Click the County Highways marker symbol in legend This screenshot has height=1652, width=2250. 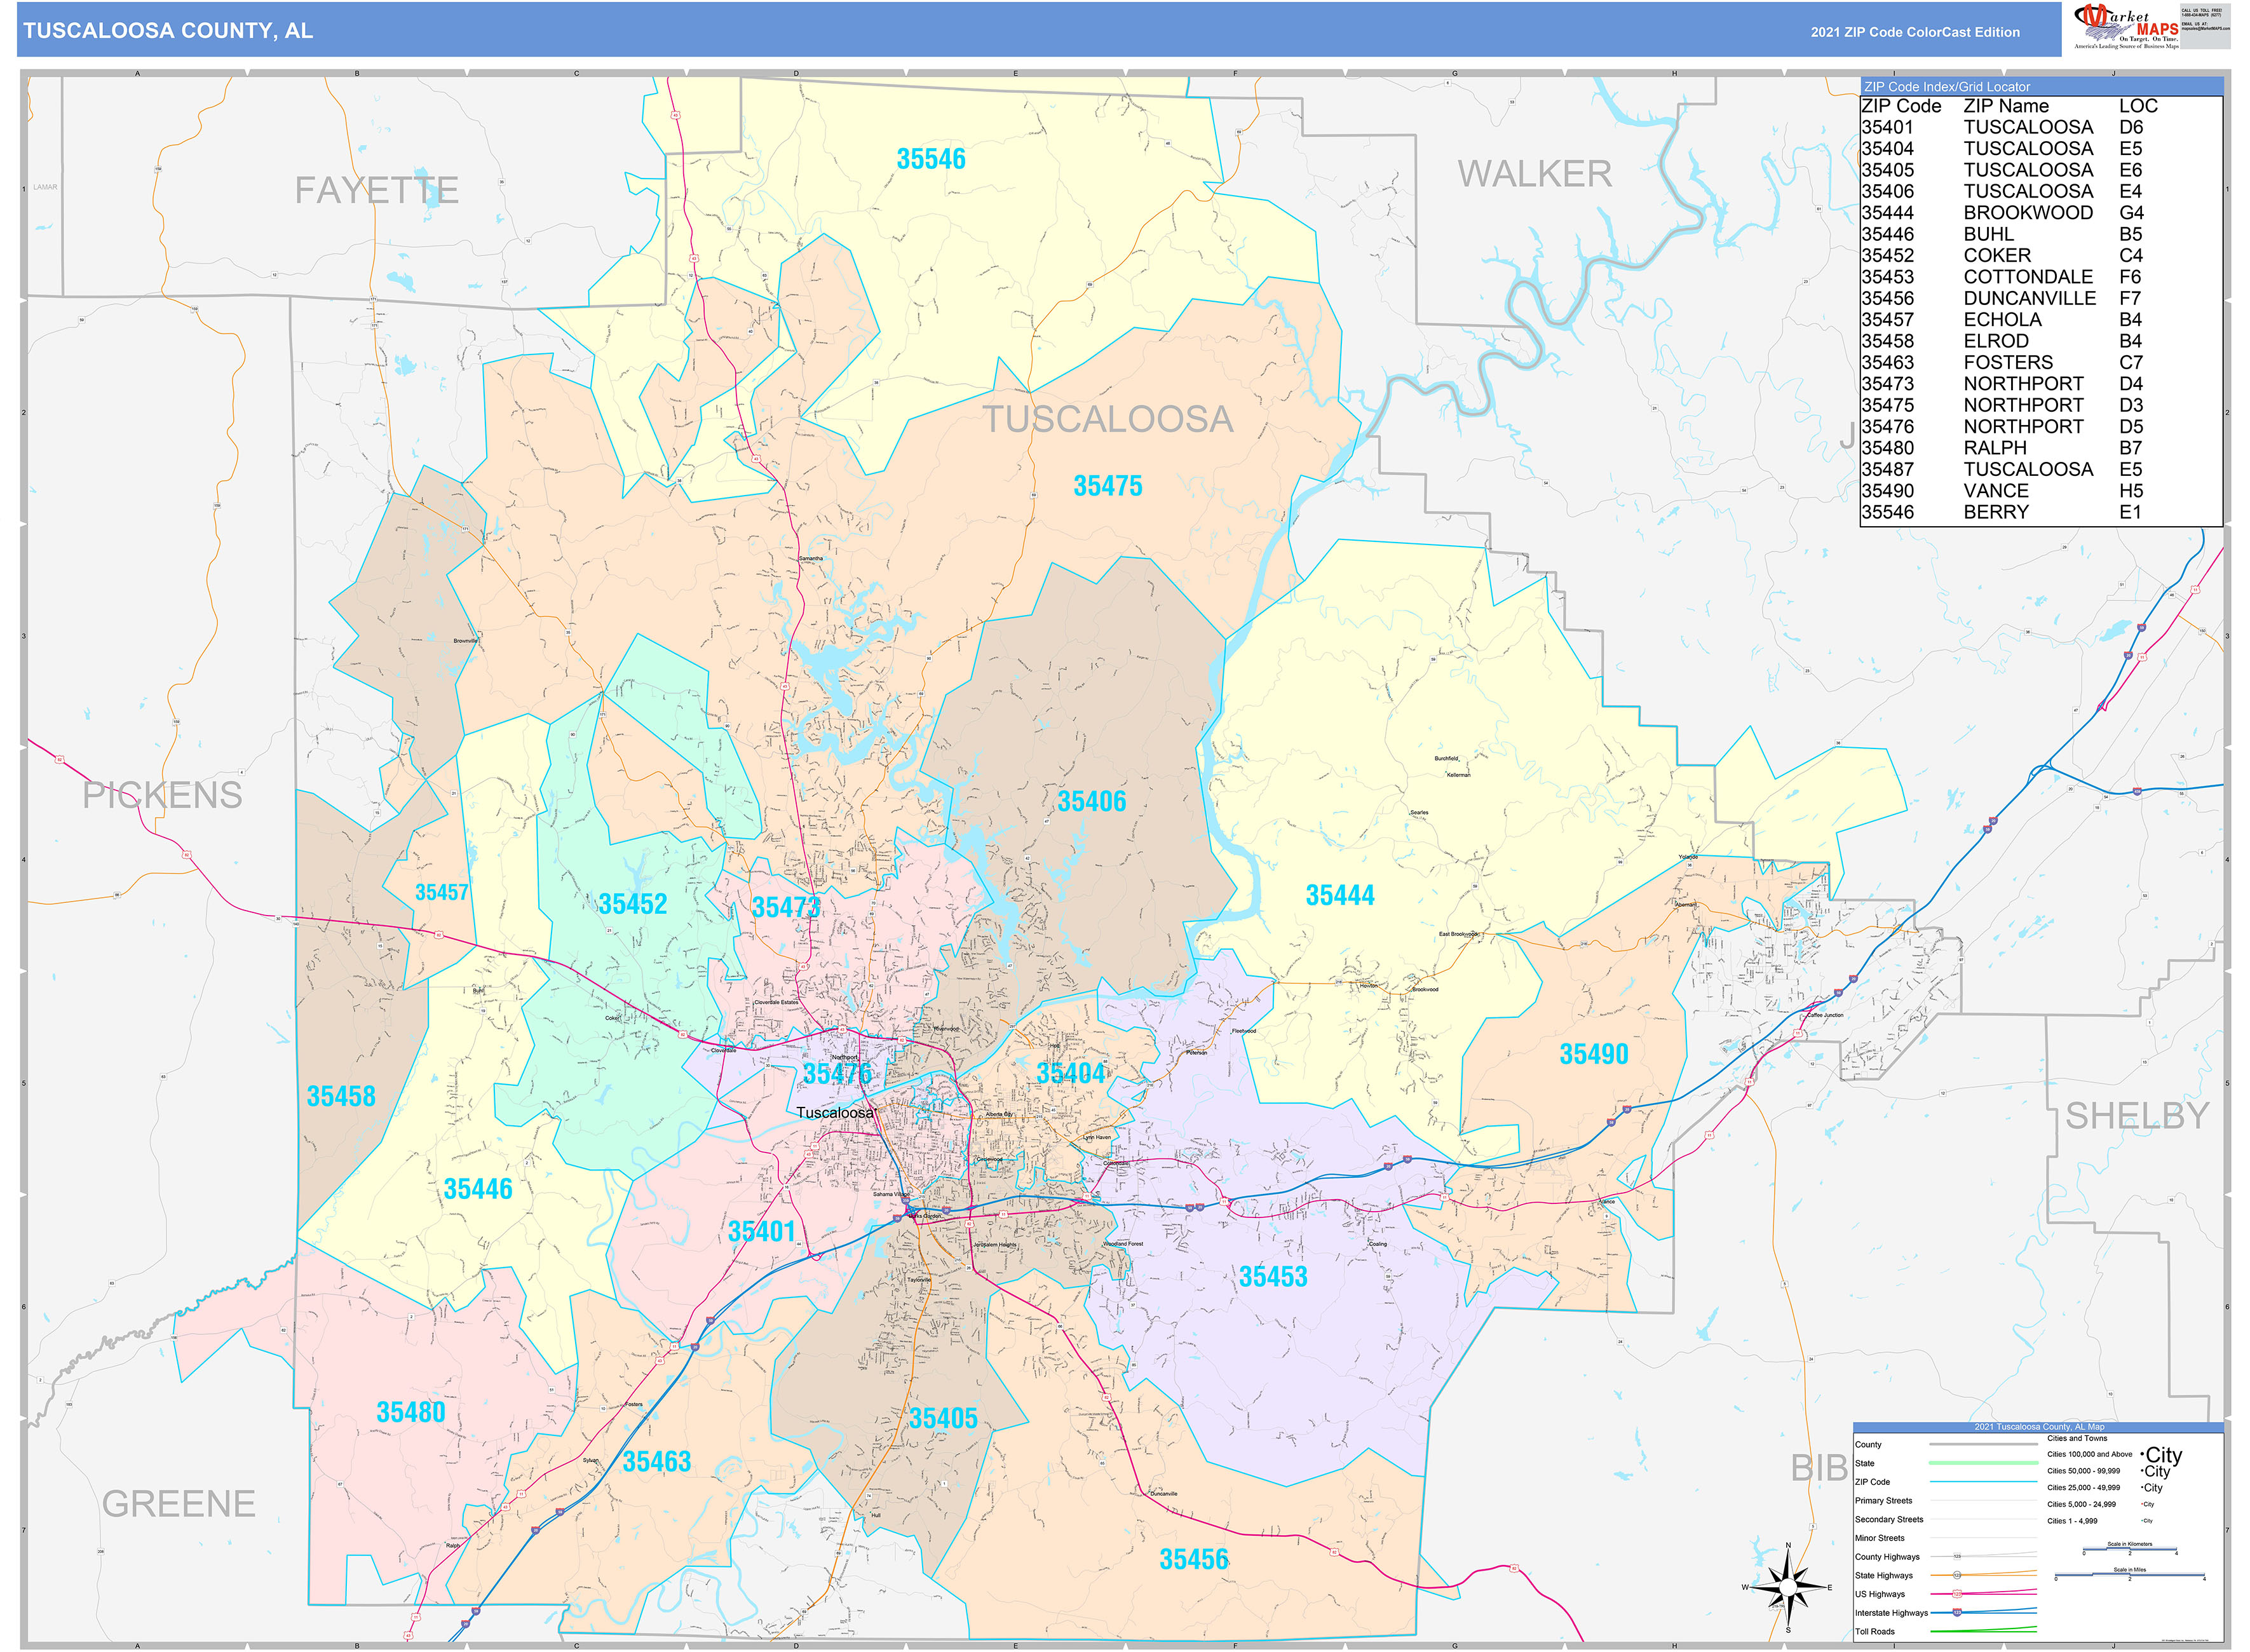[x=1958, y=1557]
